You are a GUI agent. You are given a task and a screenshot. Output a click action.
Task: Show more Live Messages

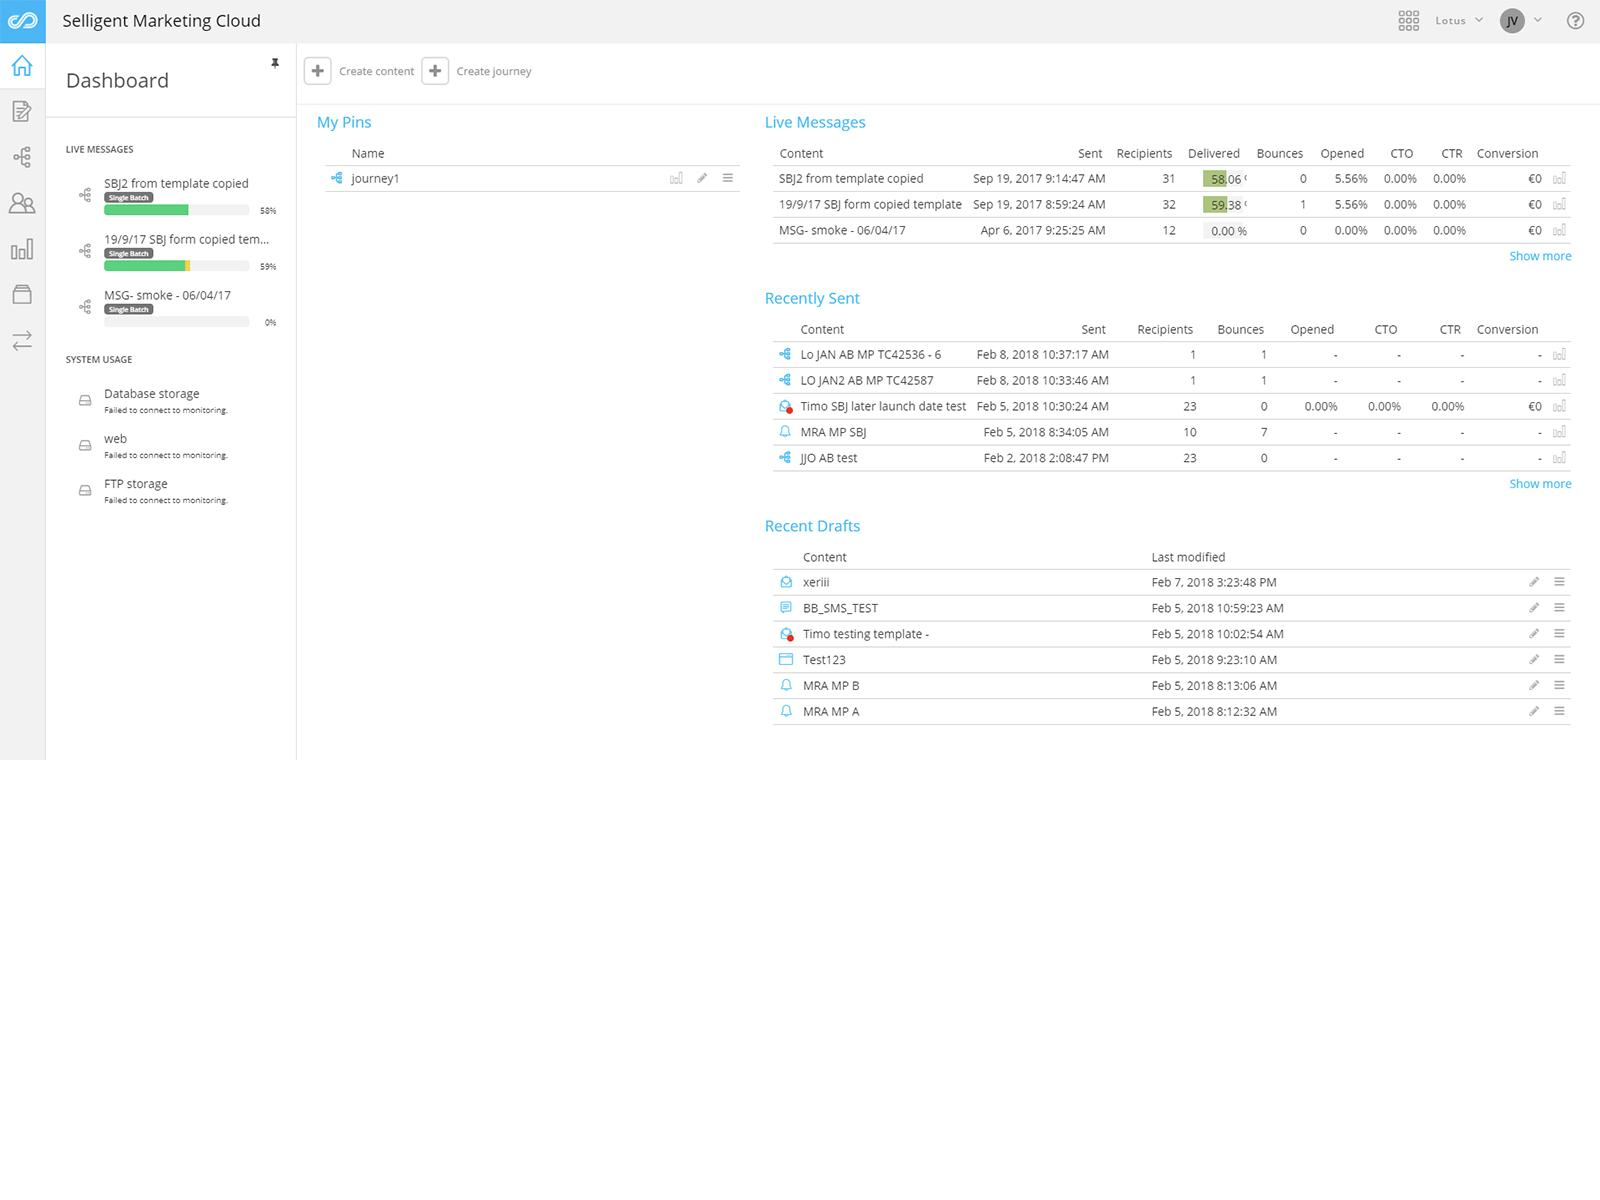(x=1540, y=256)
